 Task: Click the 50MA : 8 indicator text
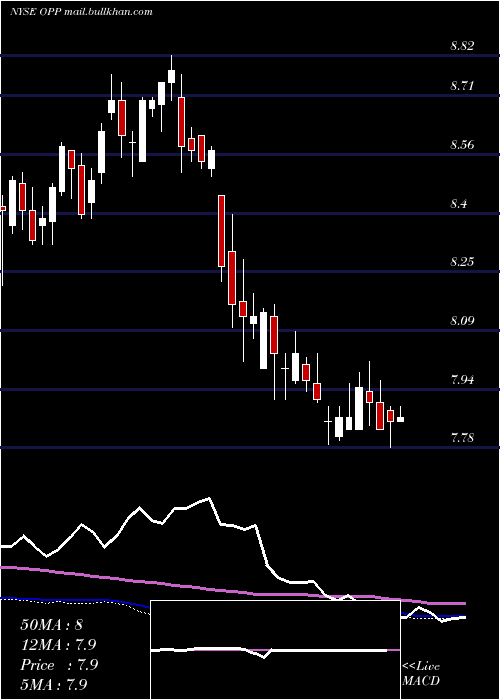[51, 625]
